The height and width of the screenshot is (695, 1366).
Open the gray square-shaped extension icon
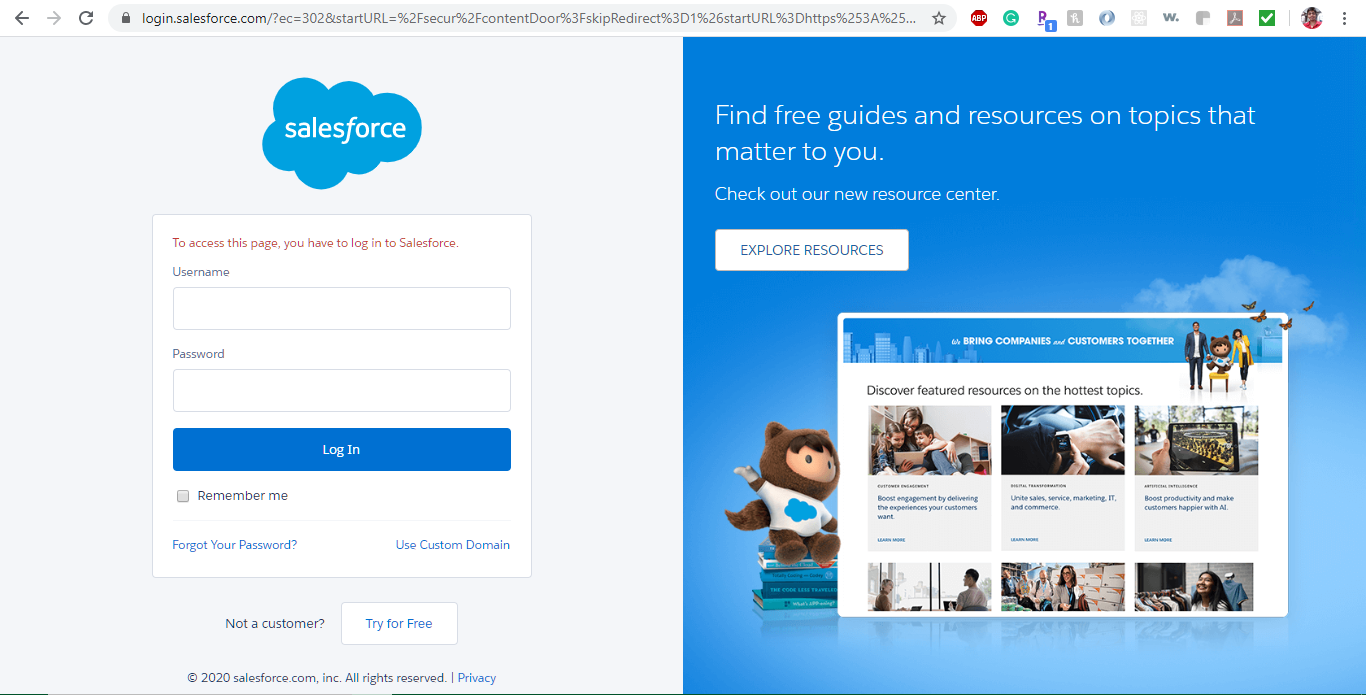click(1203, 18)
